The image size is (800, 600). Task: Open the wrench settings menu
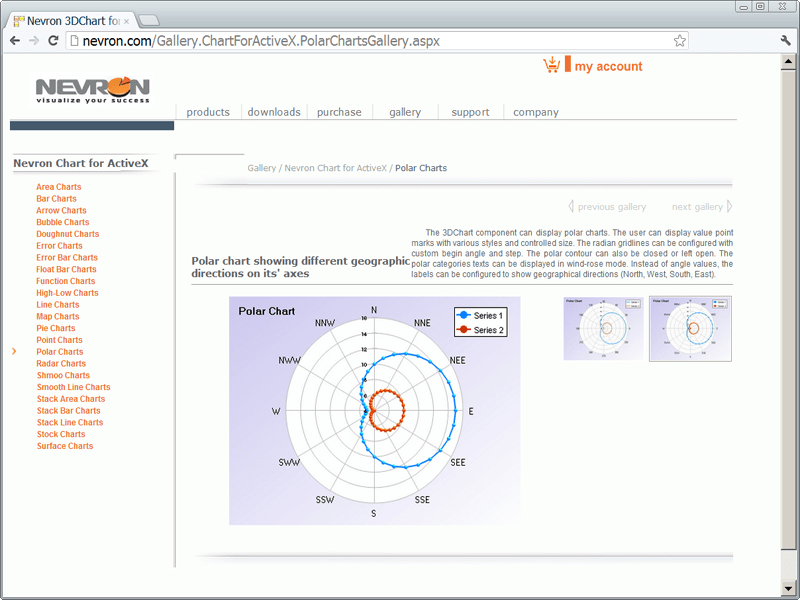[785, 41]
